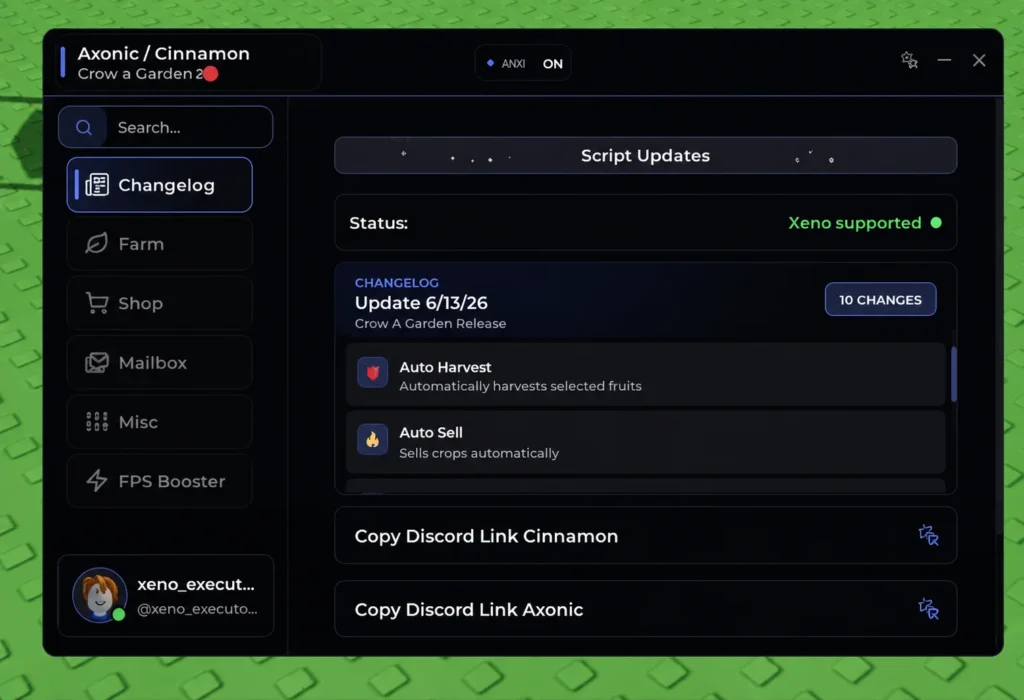Click the Farm leaf icon
This screenshot has width=1024, height=700.
tap(97, 244)
